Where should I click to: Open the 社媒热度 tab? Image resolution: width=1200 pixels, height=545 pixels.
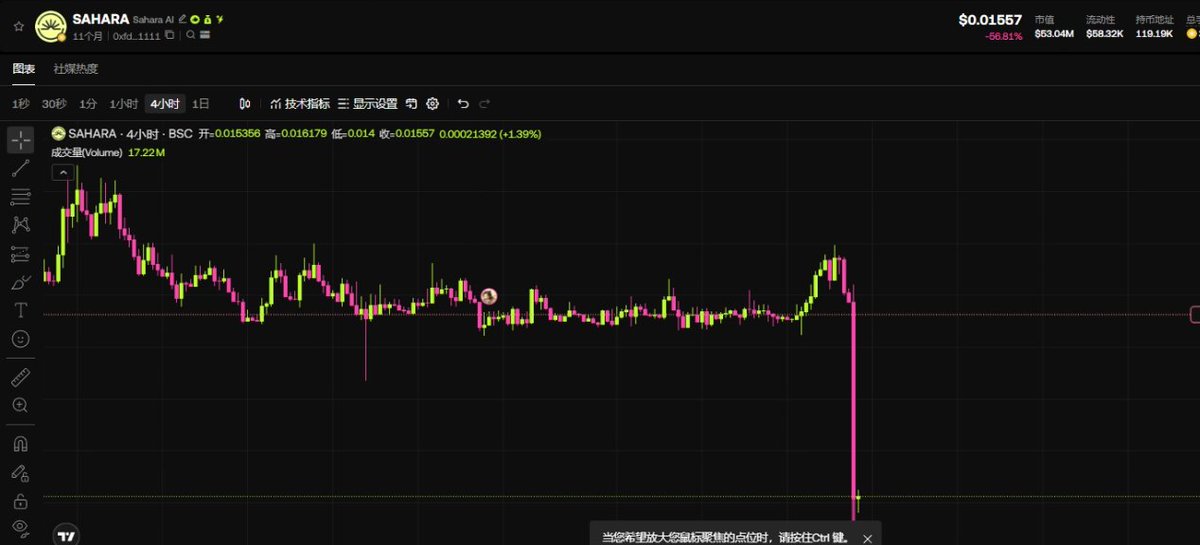76,69
